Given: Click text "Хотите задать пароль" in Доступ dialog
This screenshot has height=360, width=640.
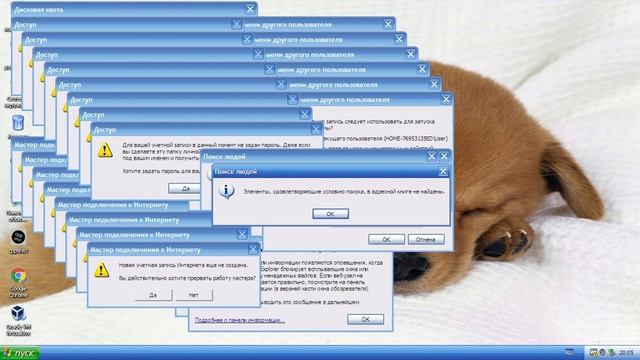Looking at the screenshot, I should tap(161, 171).
